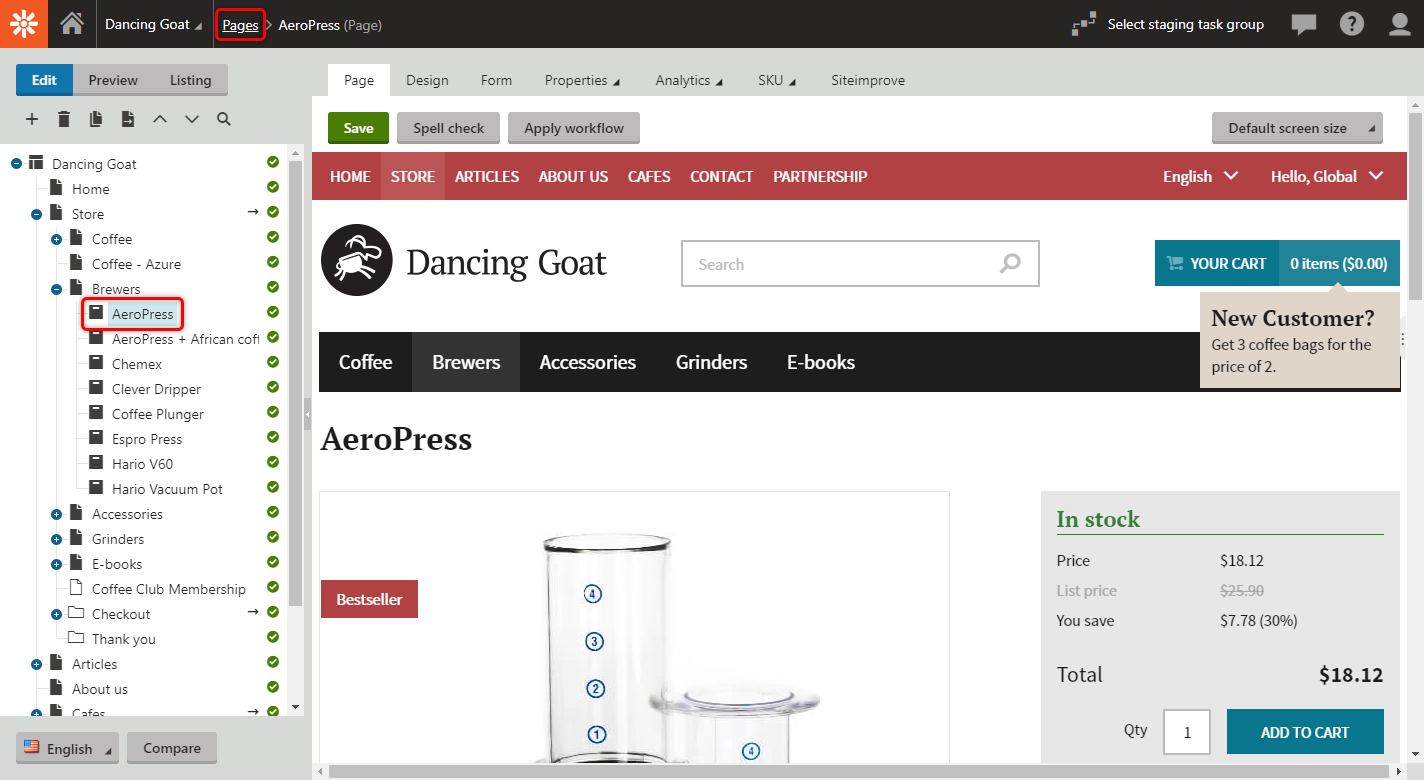Click the site Search input field
Viewport: 1424px width, 780px height.
point(860,264)
